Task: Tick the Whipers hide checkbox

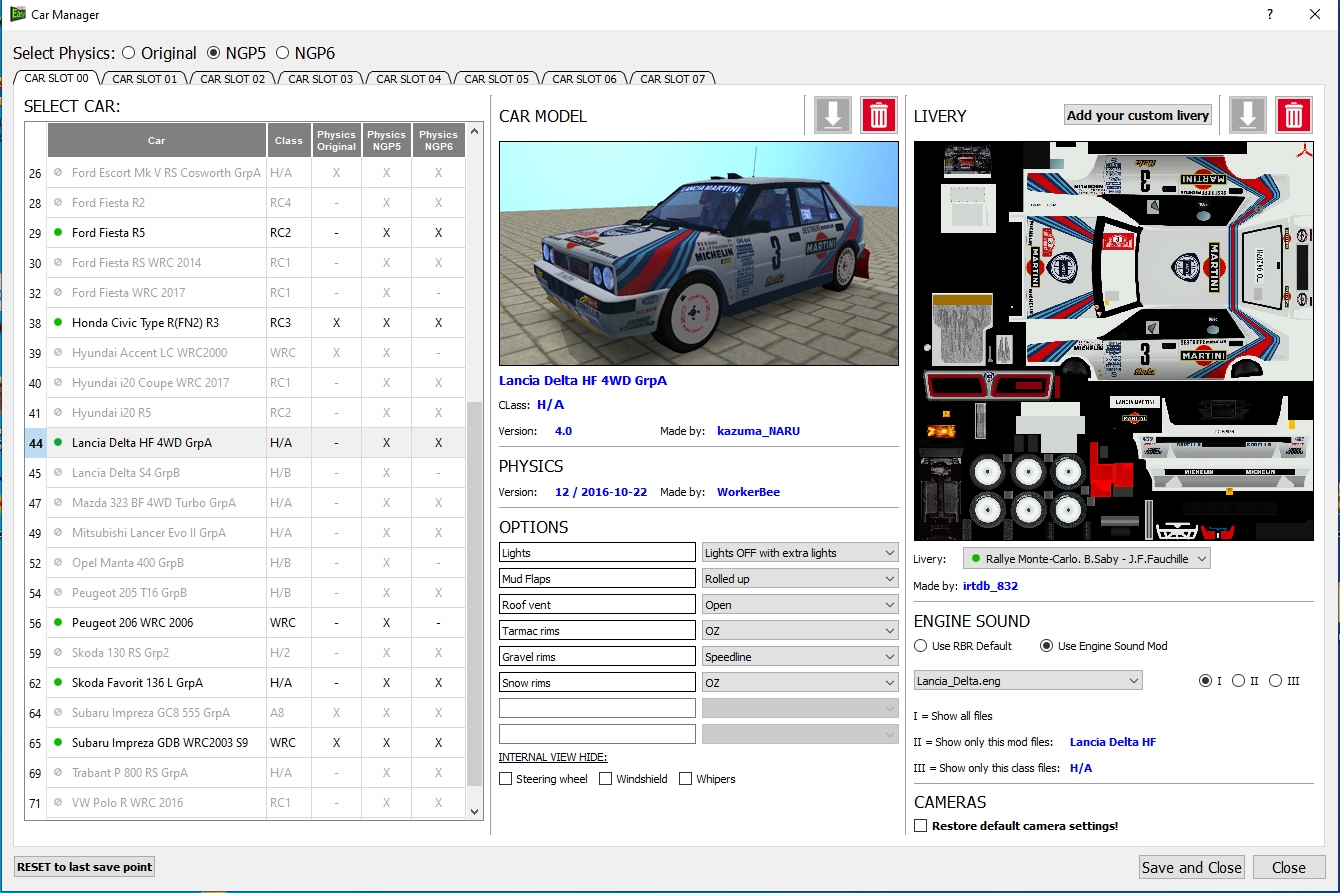Action: click(686, 779)
